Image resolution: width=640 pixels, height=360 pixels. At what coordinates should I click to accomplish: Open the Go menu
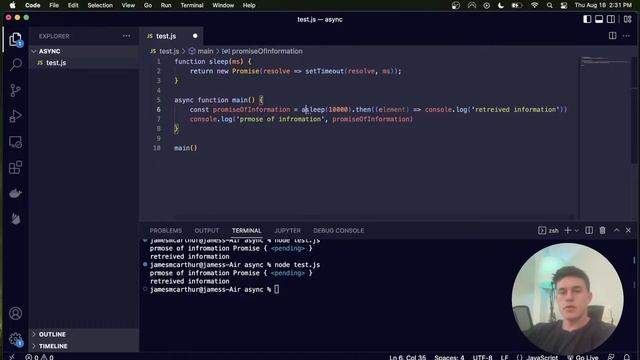(x=148, y=5)
